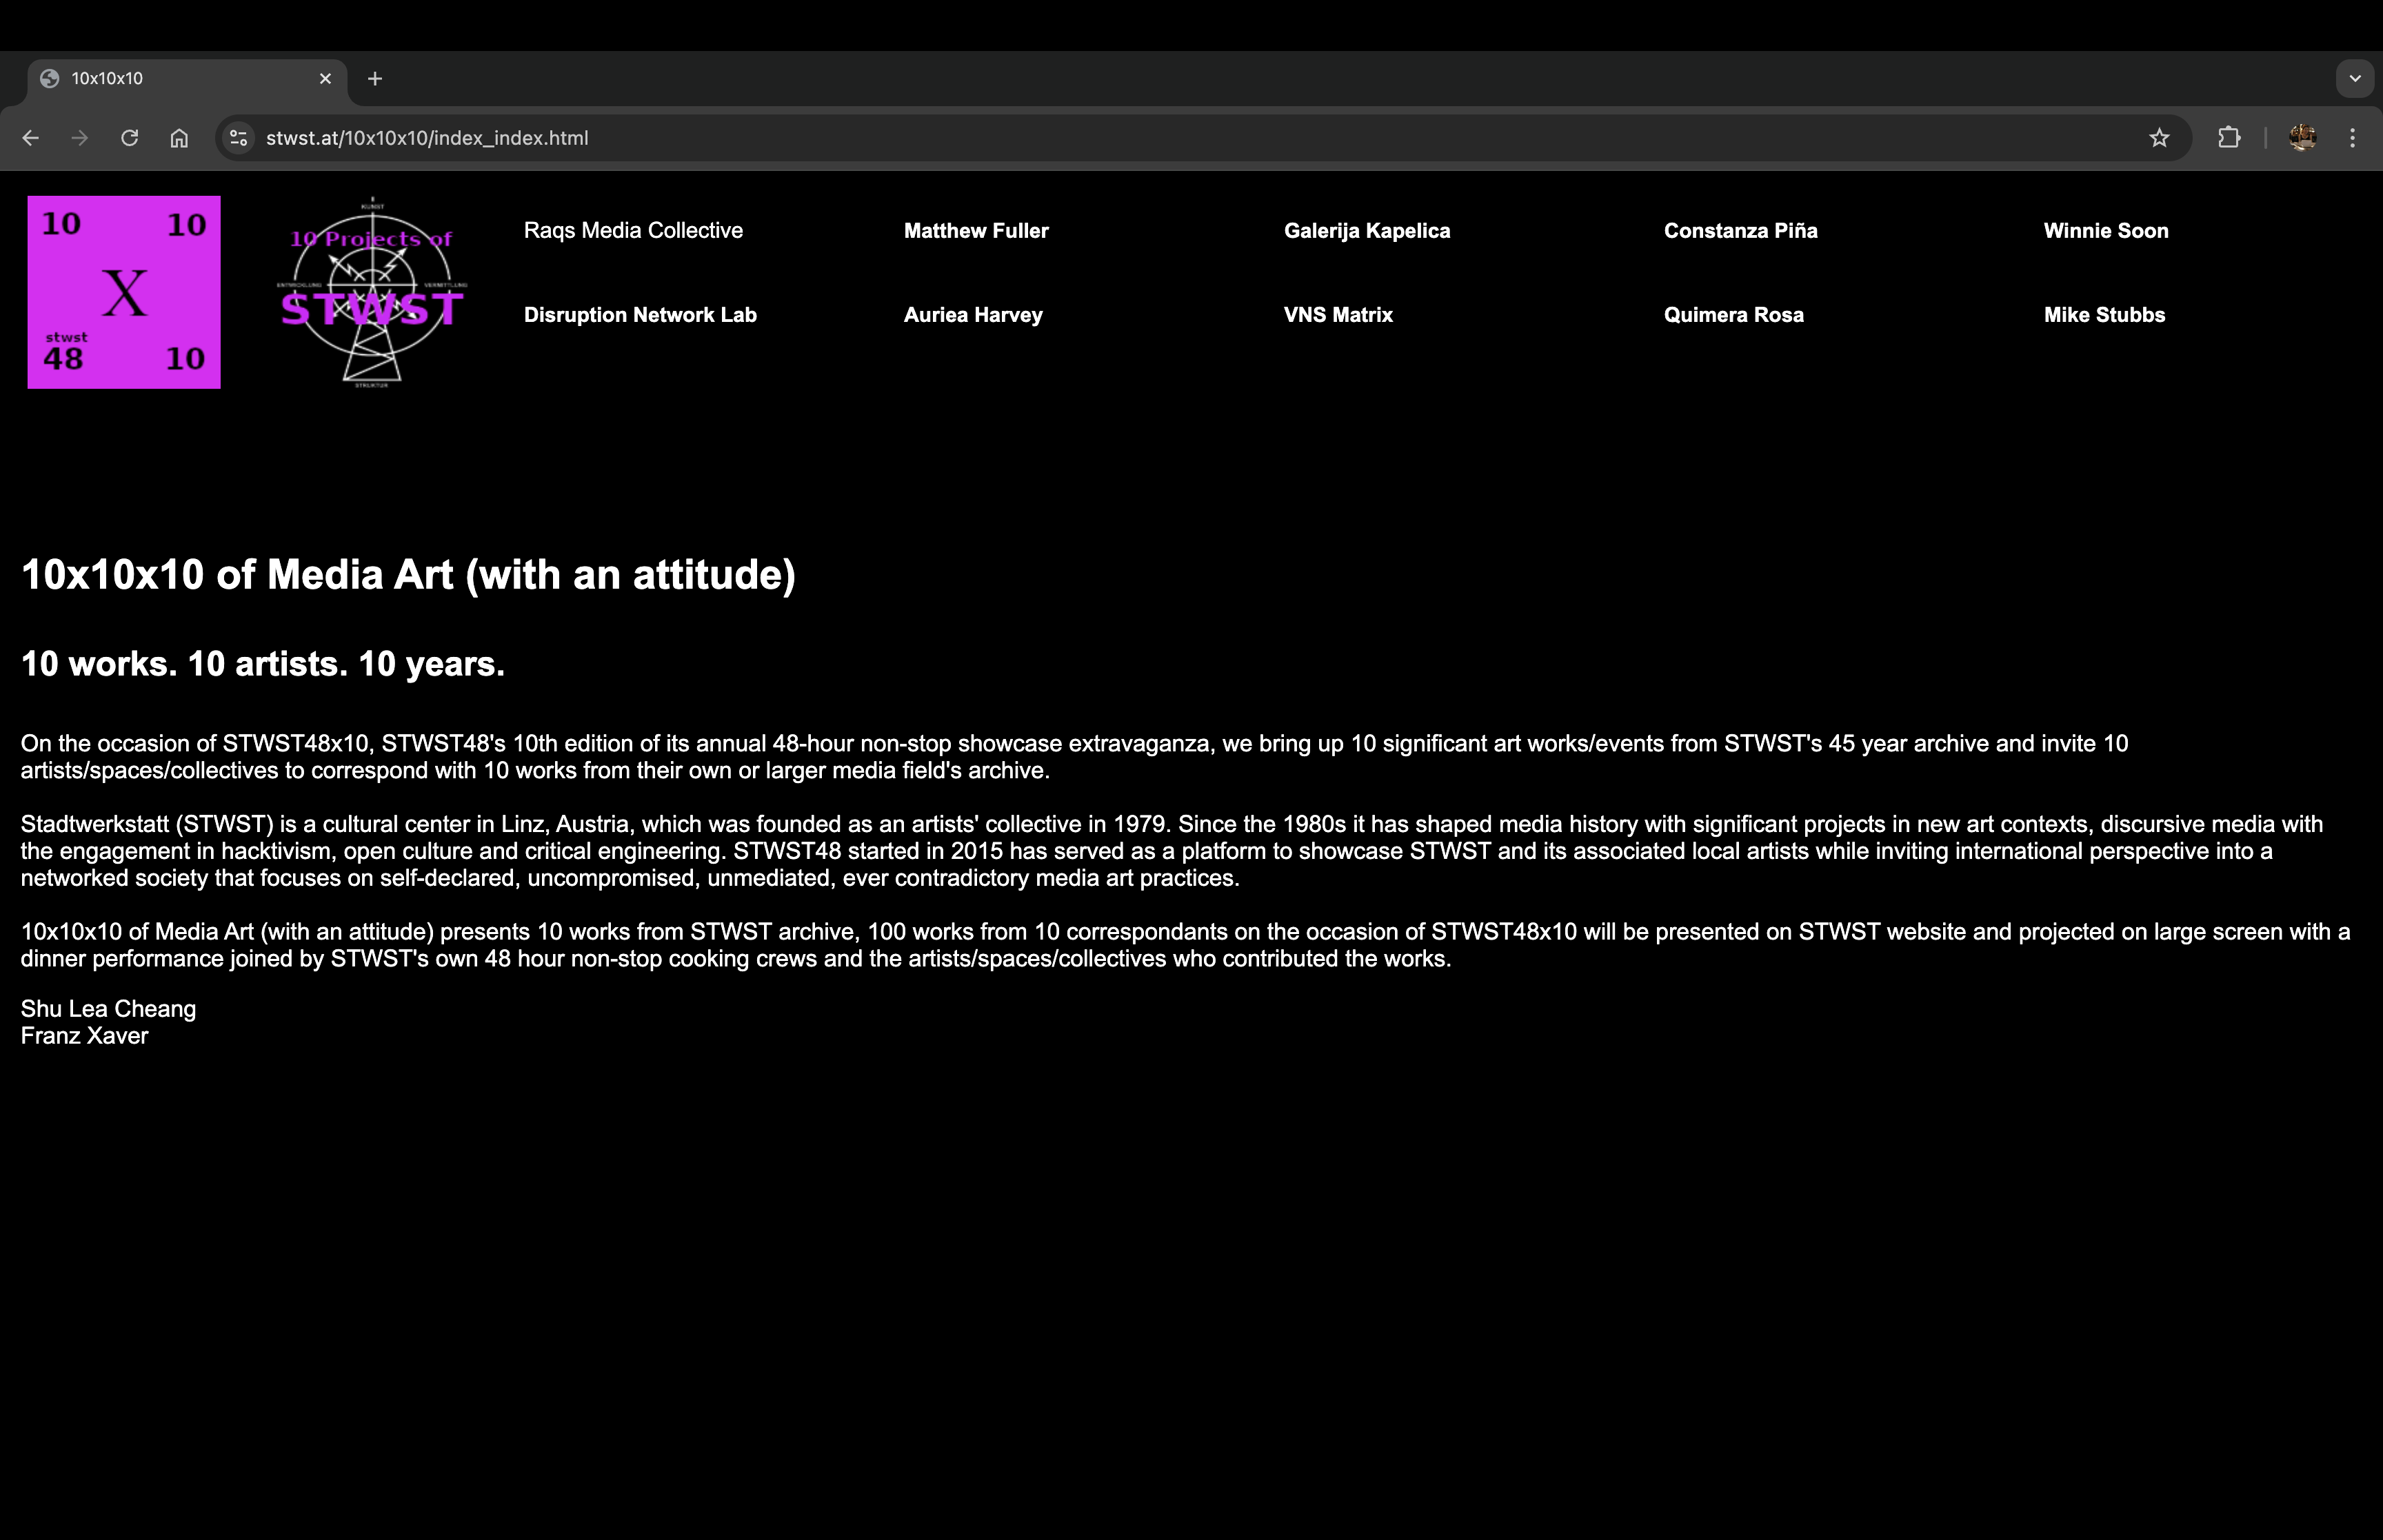The width and height of the screenshot is (2383, 1540).
Task: Open Mike Stubbs link
Action: coord(2104,315)
